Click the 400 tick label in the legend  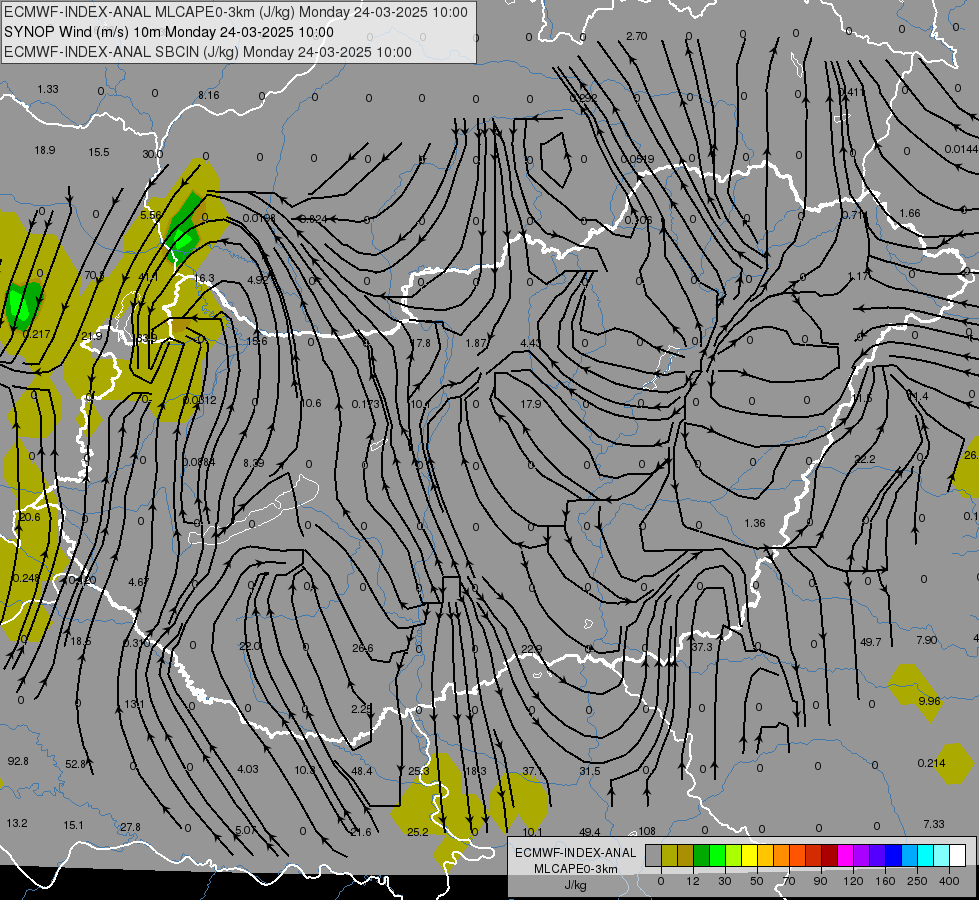click(949, 881)
